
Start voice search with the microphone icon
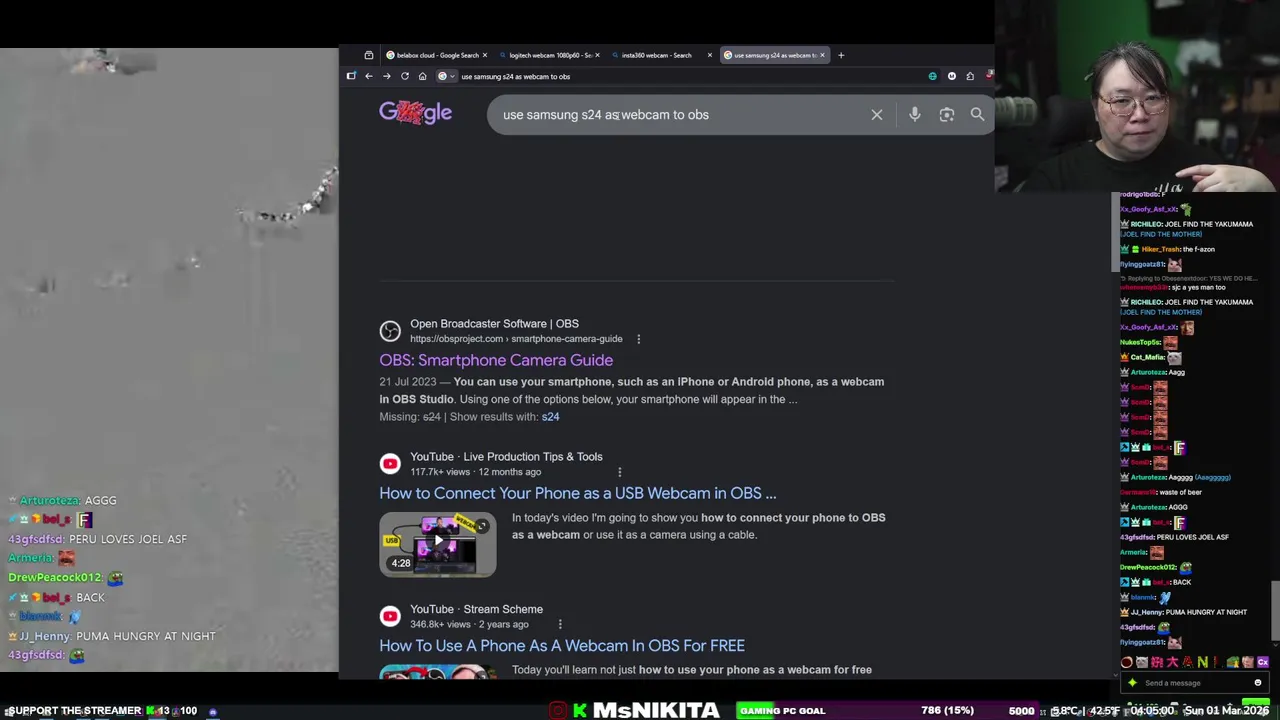[914, 115]
